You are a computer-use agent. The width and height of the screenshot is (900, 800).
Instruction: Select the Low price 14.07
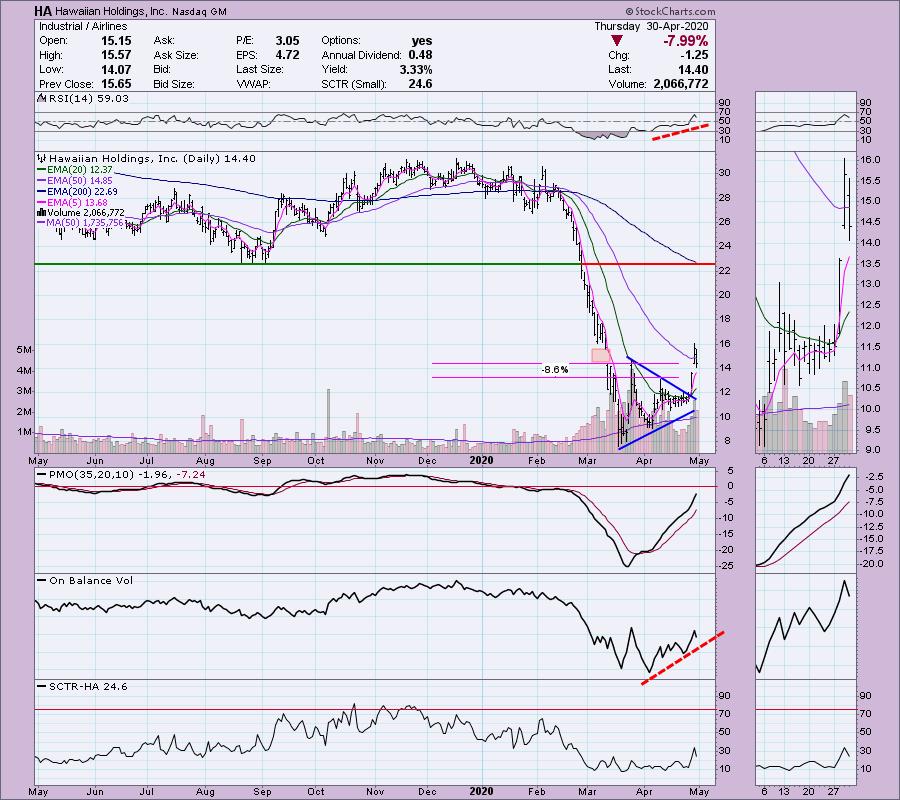(116, 69)
